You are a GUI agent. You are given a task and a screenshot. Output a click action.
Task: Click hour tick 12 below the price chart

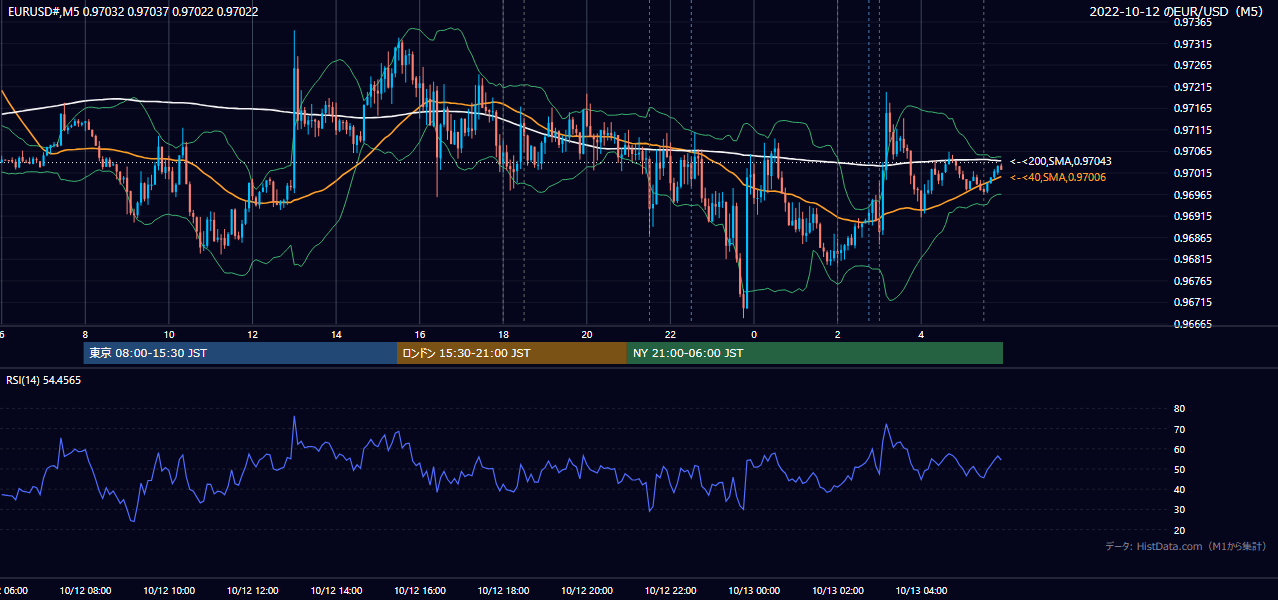[x=252, y=334]
